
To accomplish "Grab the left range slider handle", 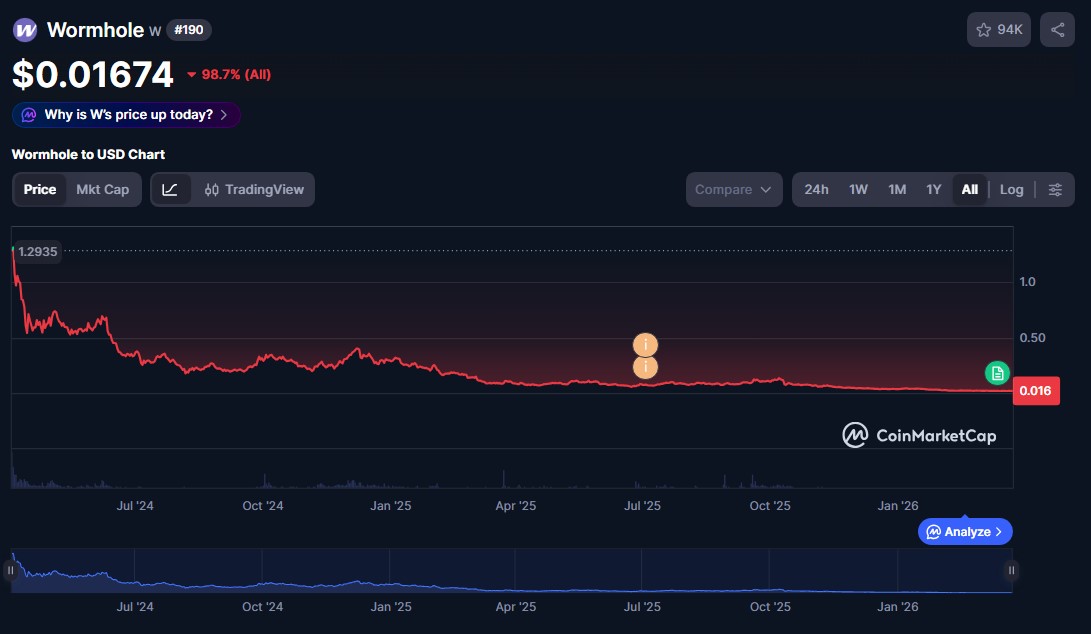I will 10,571.
